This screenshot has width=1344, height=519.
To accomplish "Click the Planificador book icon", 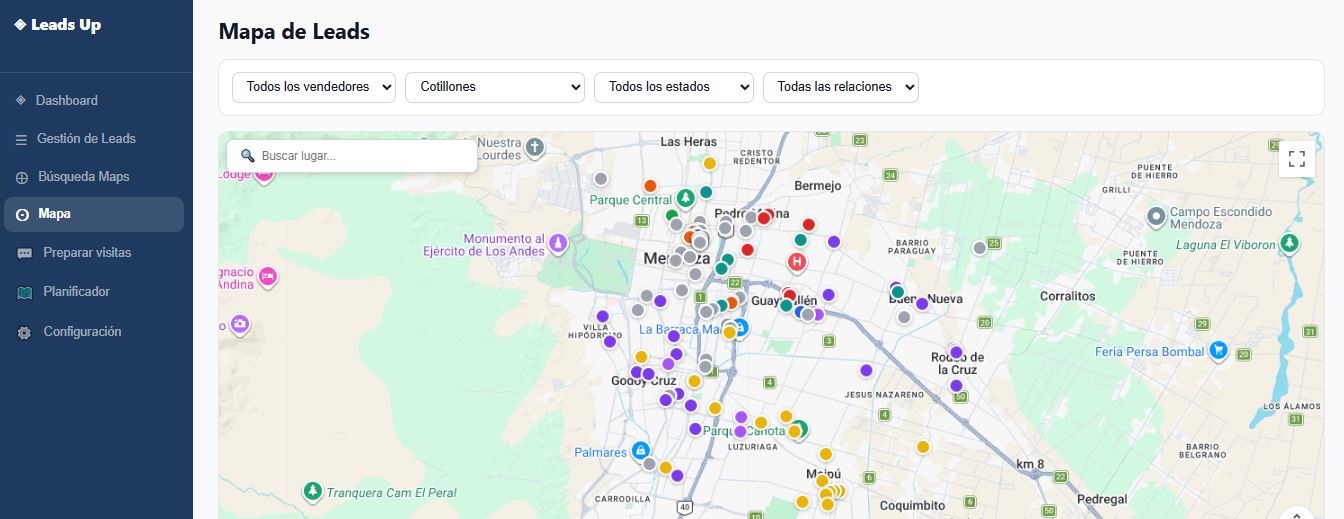I will pos(25,293).
